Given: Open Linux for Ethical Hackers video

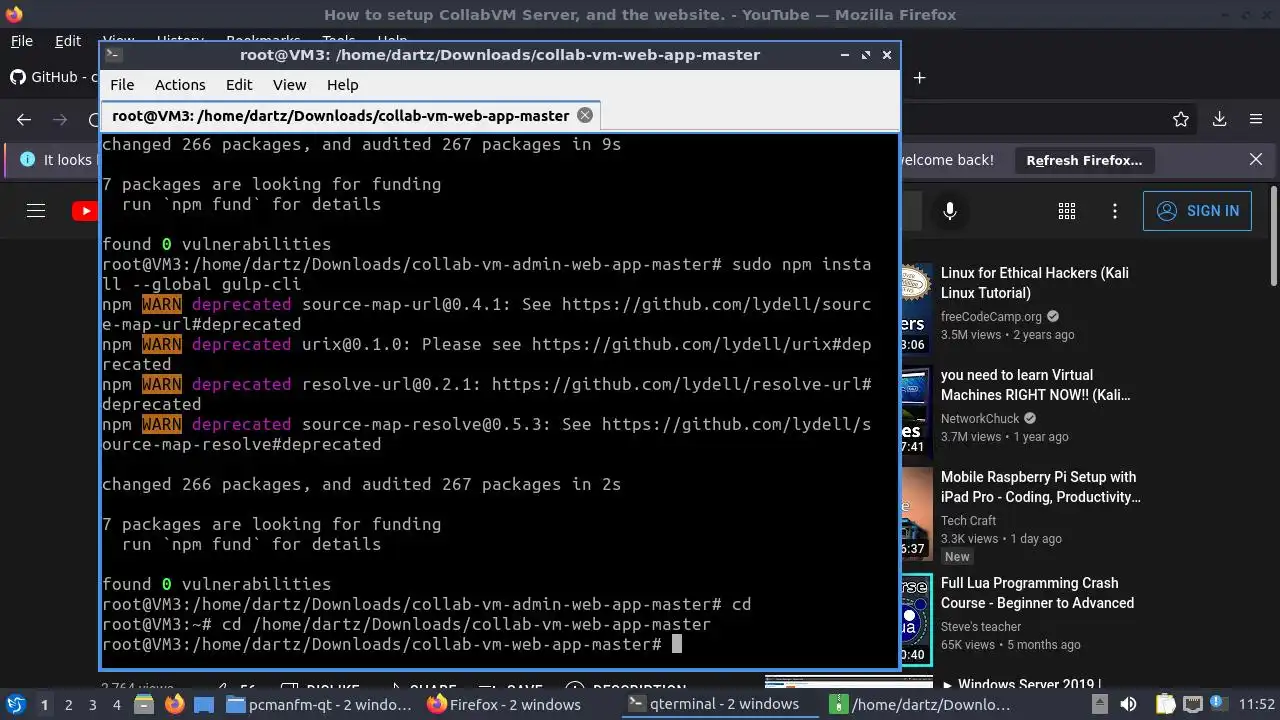Looking at the screenshot, I should (x=1035, y=283).
